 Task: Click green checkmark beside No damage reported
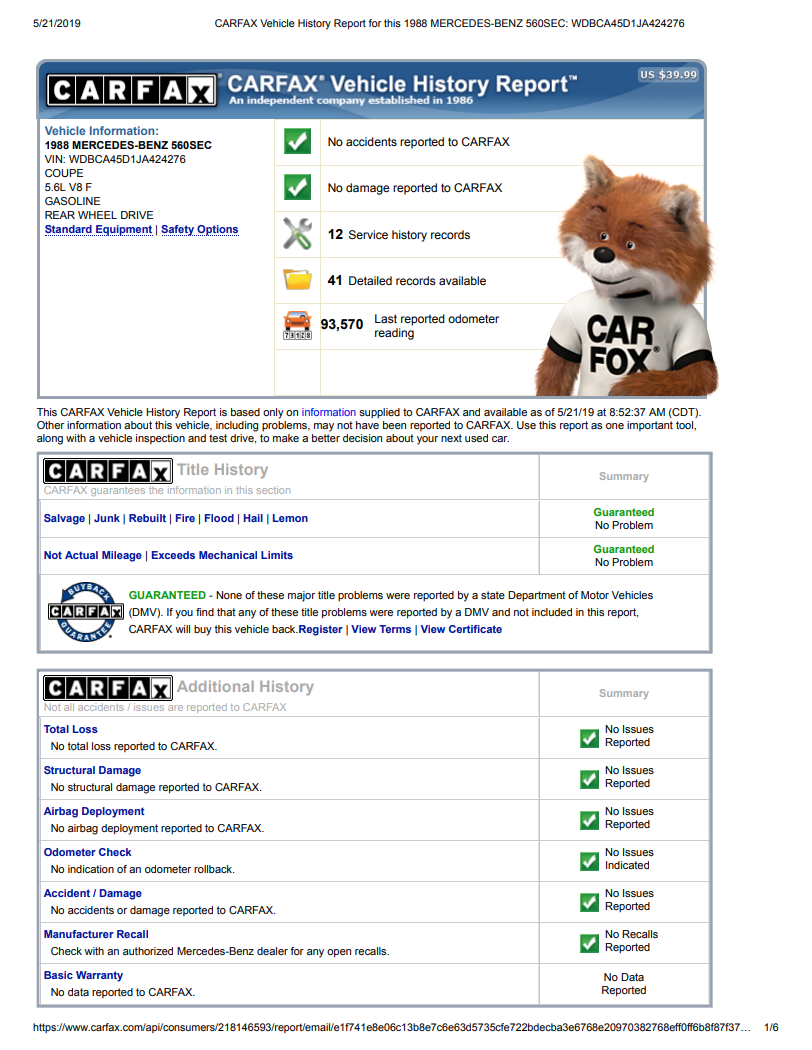click(x=297, y=188)
